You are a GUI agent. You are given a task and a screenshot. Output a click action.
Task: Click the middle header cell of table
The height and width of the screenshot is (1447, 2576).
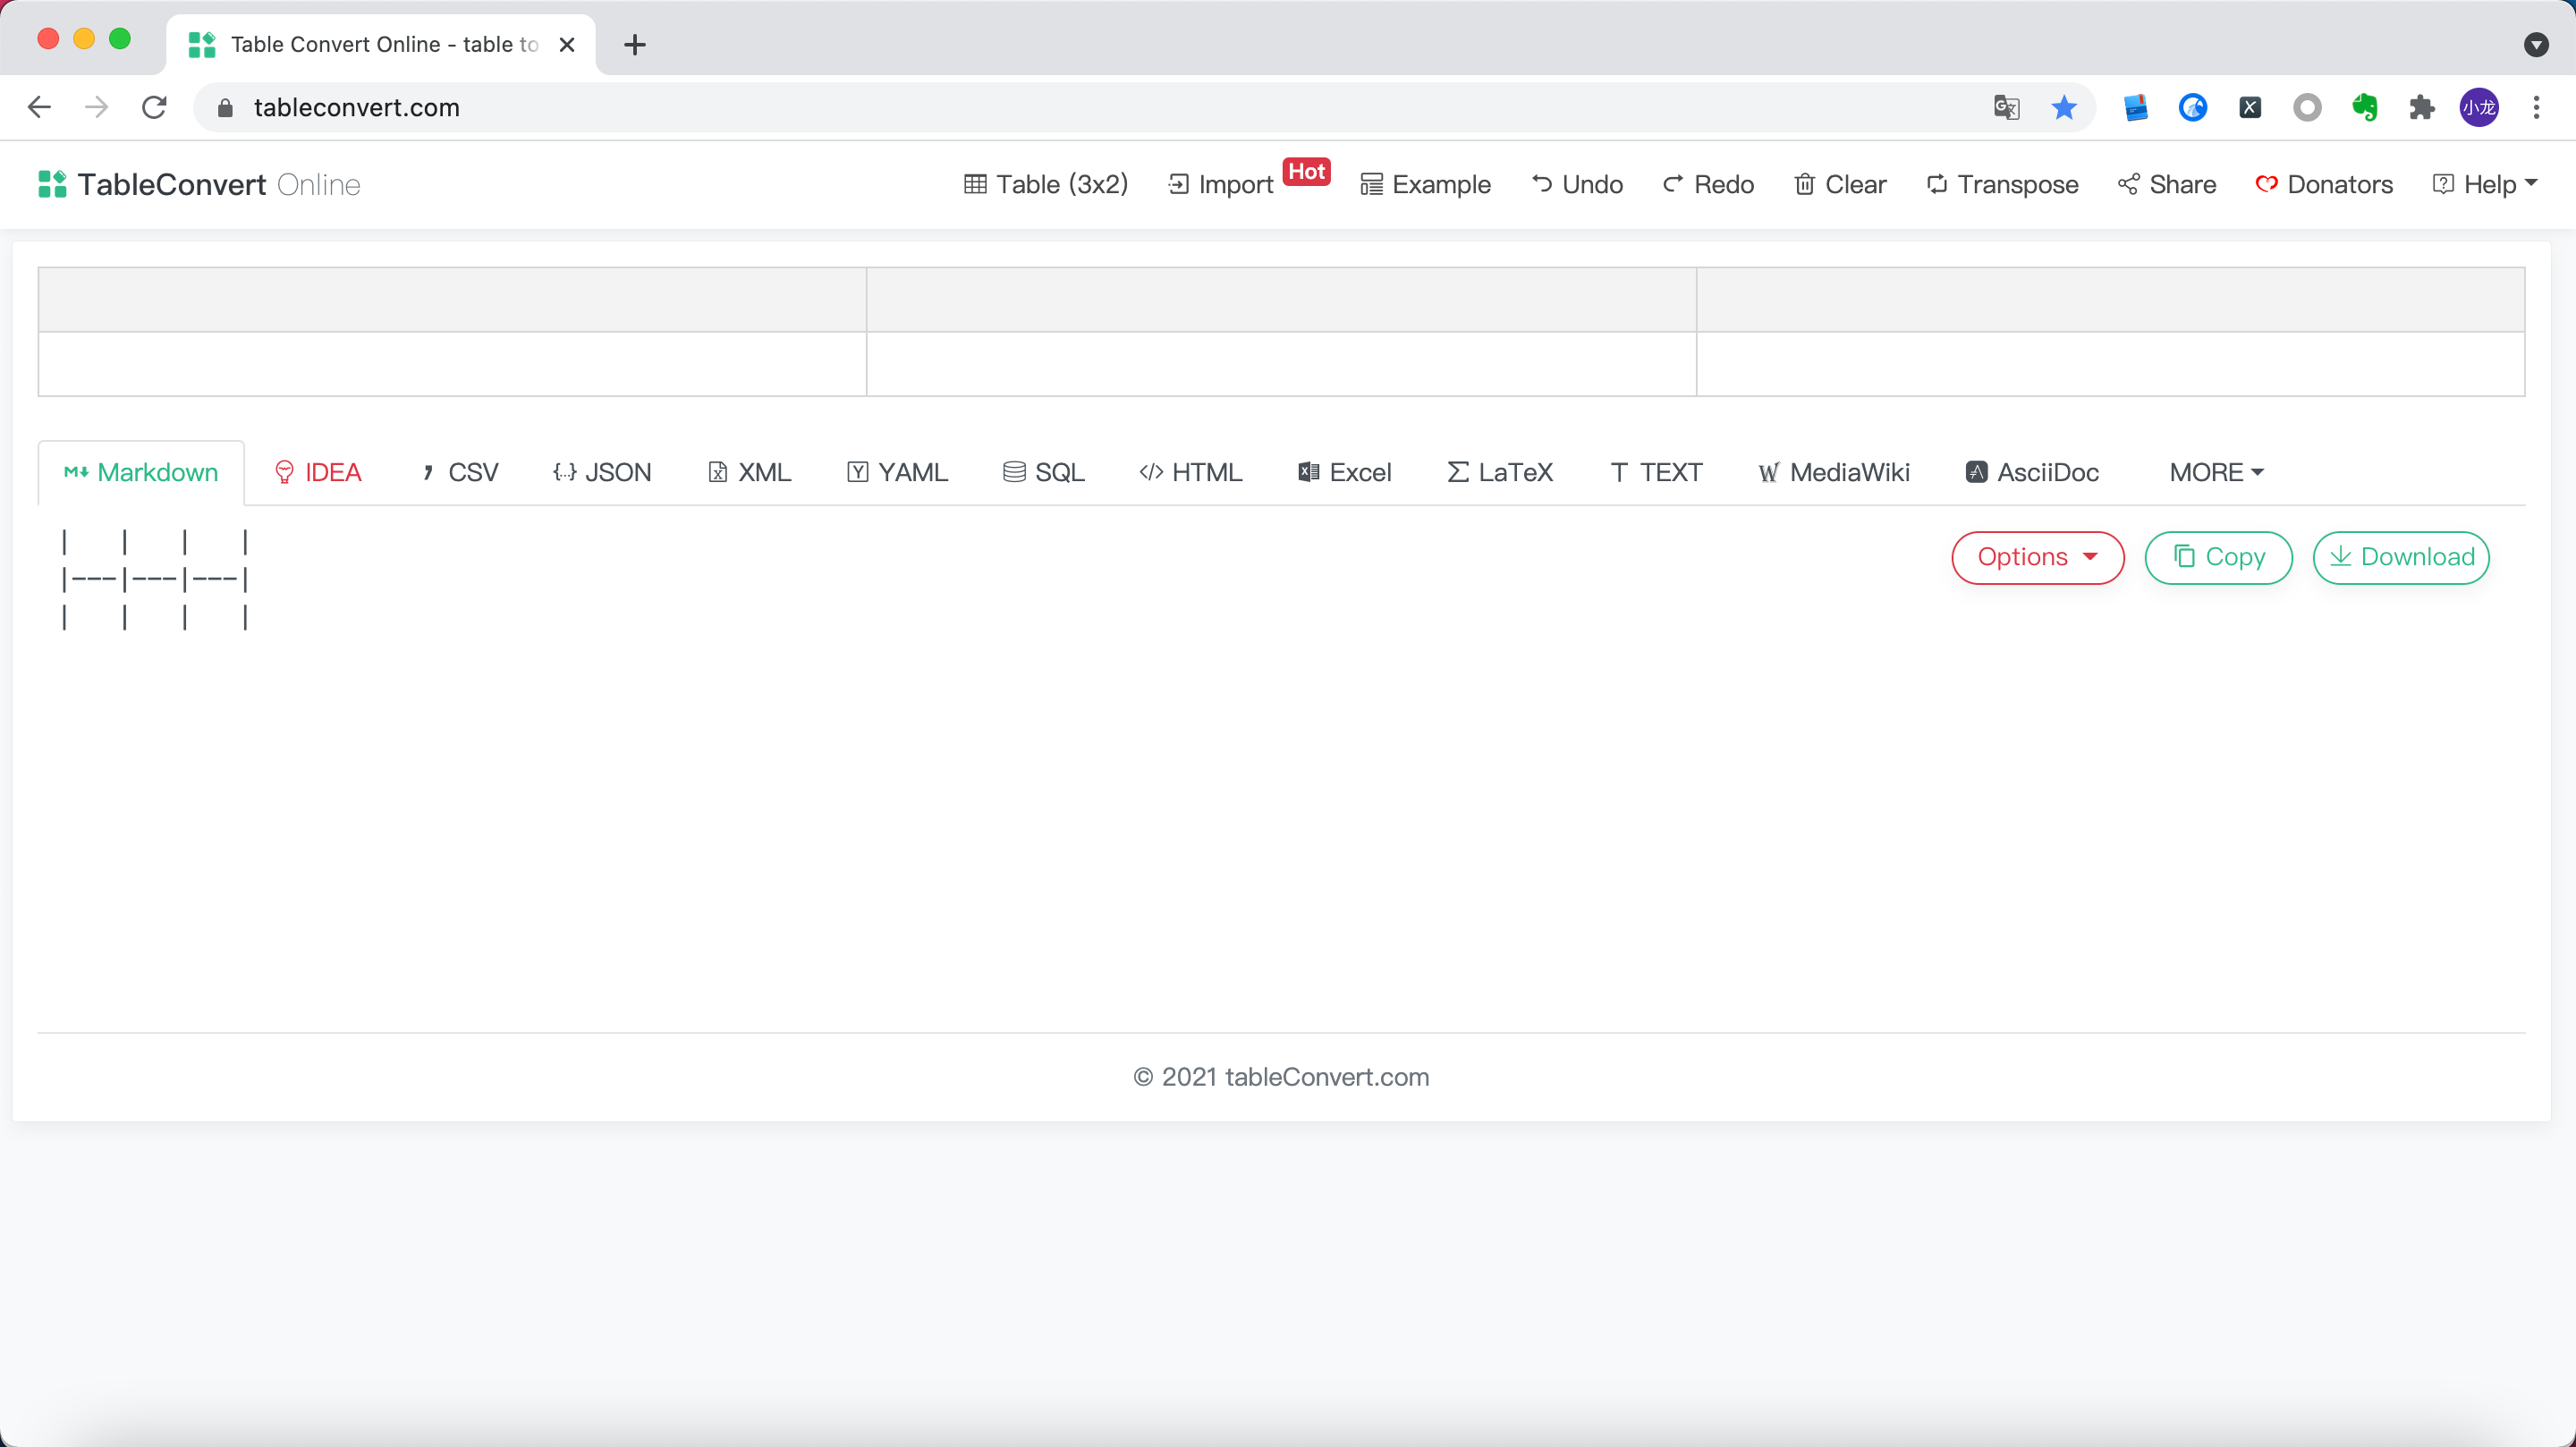click(x=1281, y=299)
